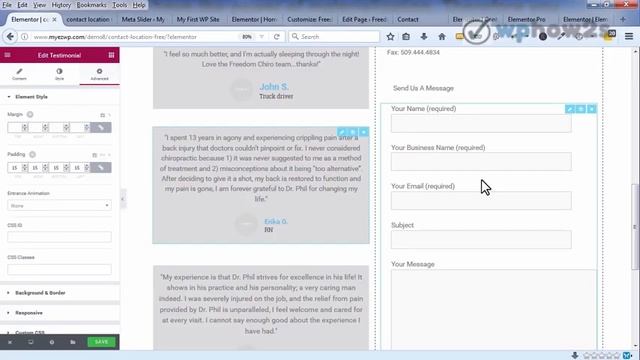The image size is (640, 360).
Task: Open the File menu
Action: point(7,5)
